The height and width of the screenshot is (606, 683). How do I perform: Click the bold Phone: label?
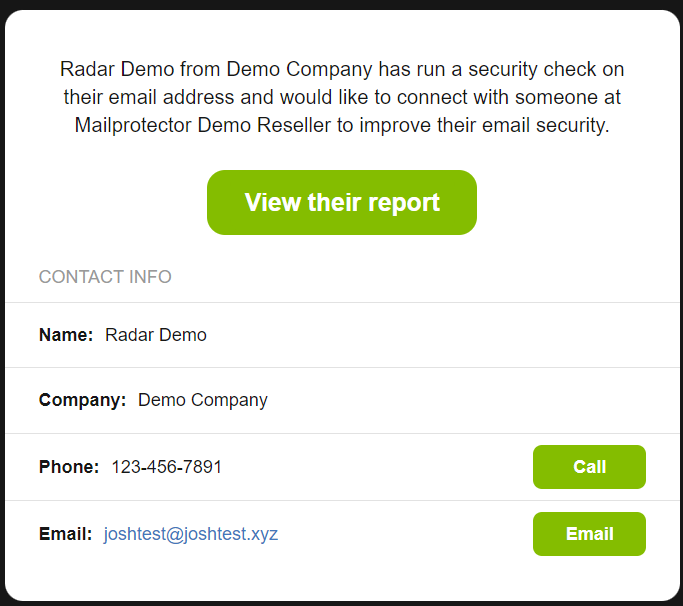point(69,467)
